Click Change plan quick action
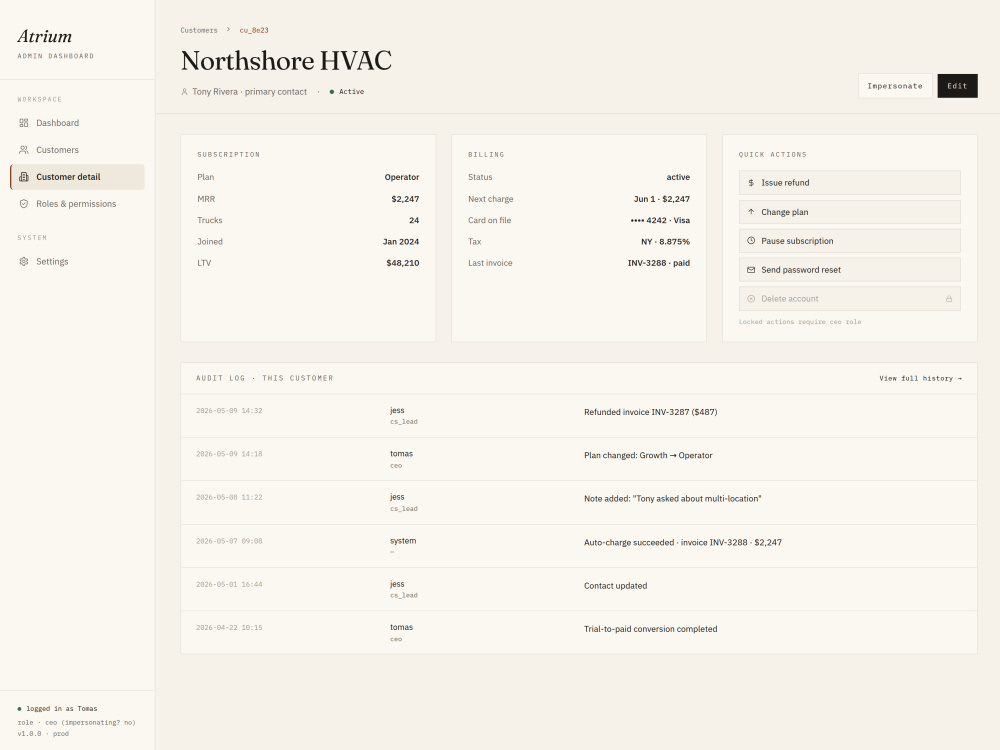 pos(849,212)
